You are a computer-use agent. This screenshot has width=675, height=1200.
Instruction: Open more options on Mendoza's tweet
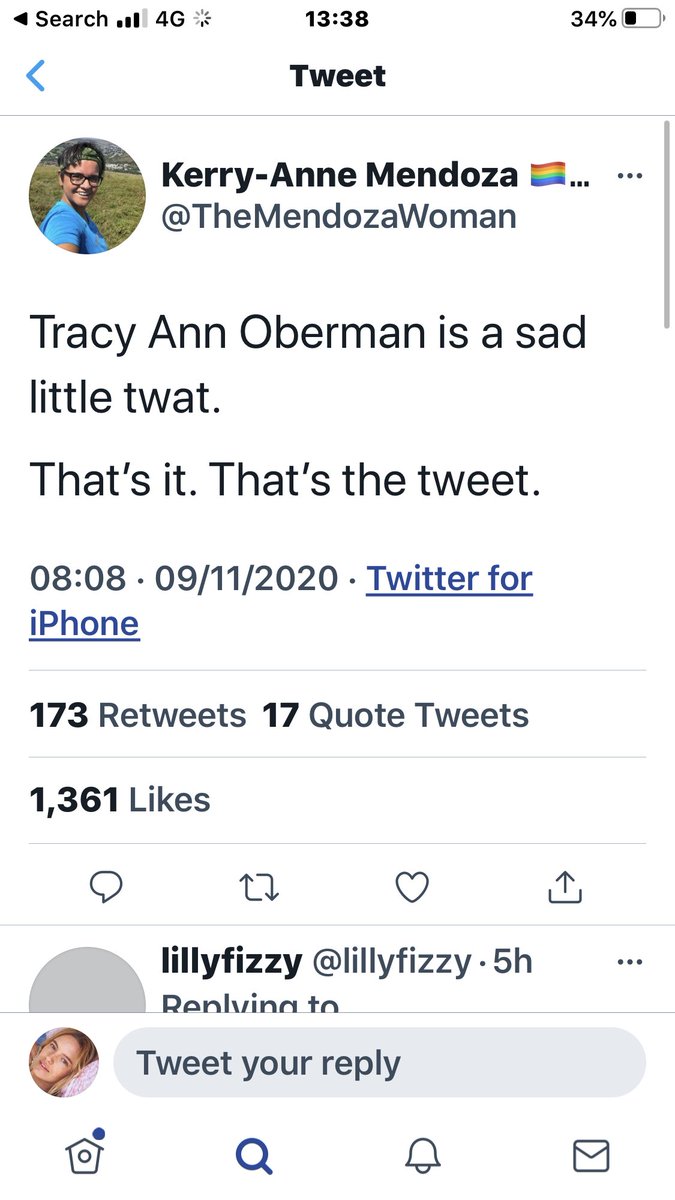(629, 177)
